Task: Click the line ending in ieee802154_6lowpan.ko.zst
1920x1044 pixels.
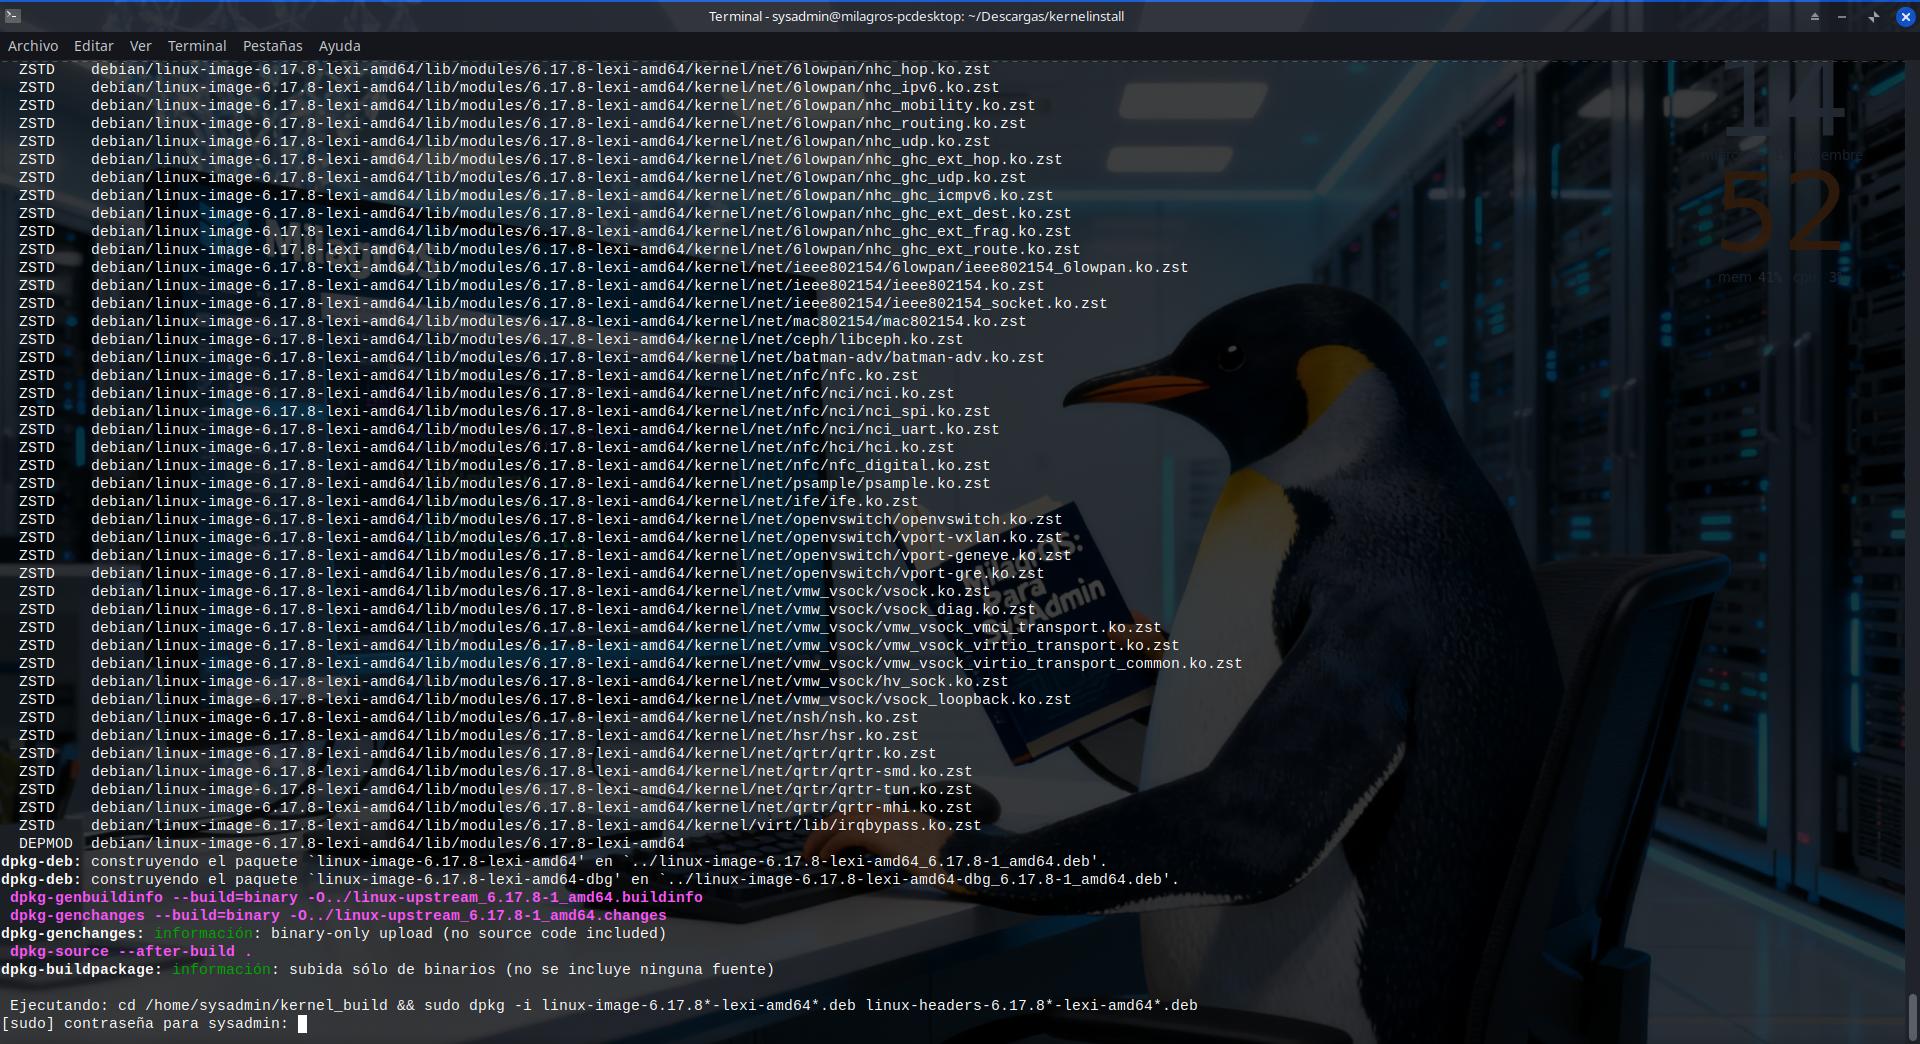Action: [x=603, y=267]
